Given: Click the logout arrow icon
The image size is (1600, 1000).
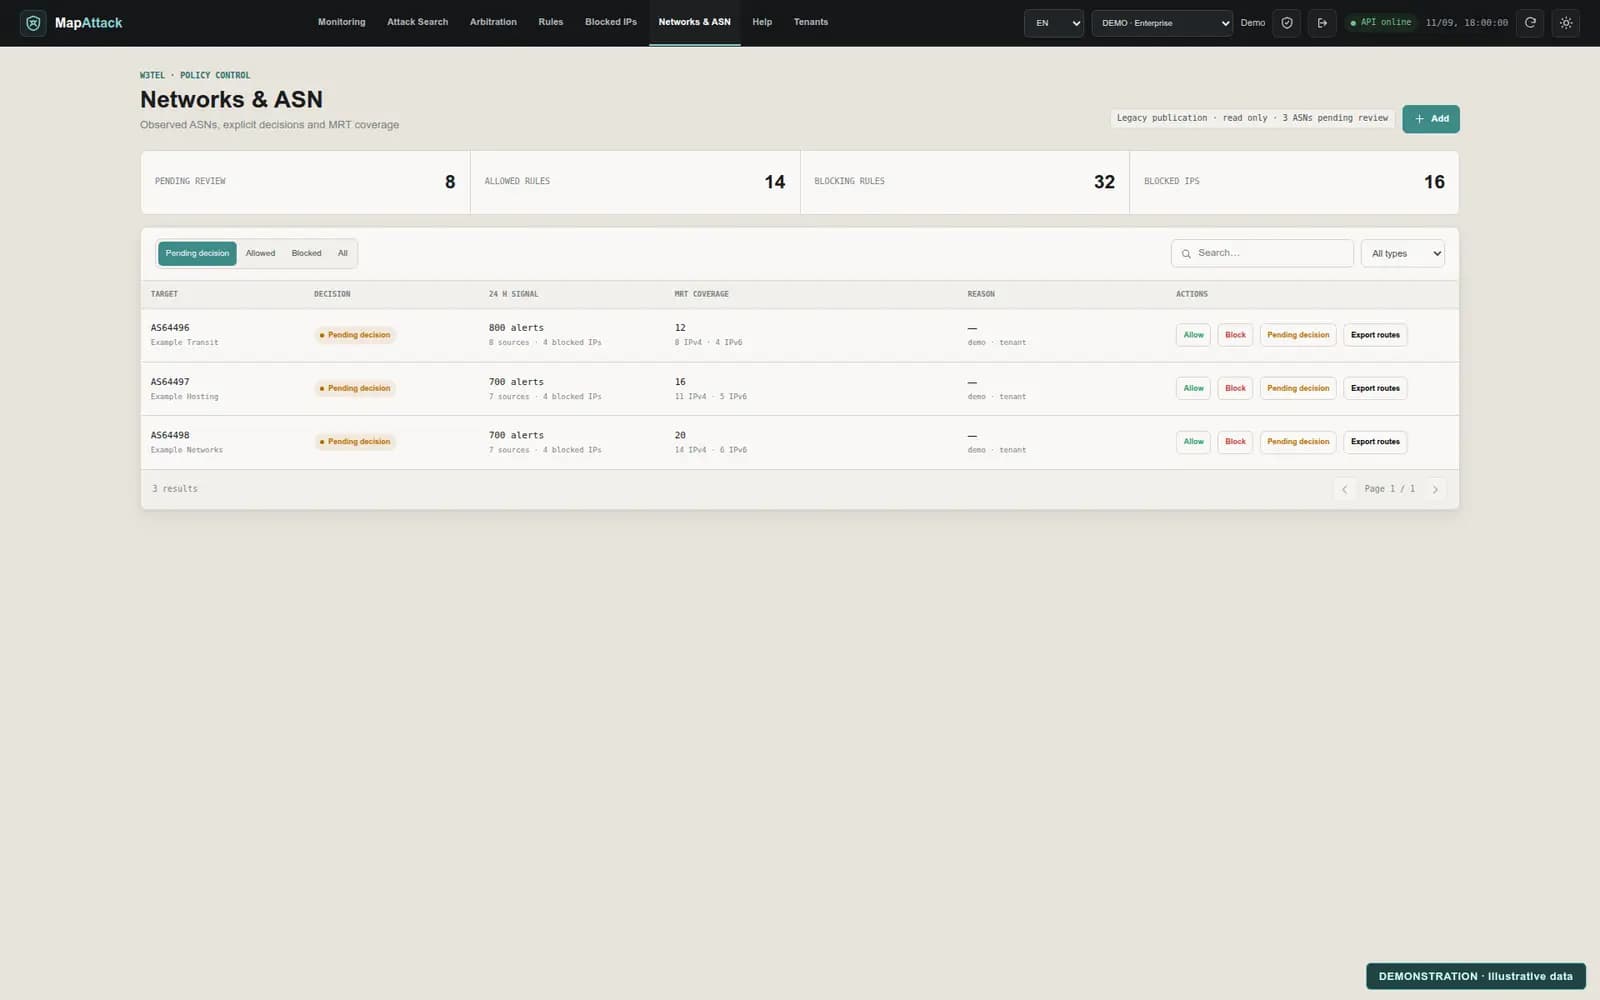Looking at the screenshot, I should coord(1322,23).
